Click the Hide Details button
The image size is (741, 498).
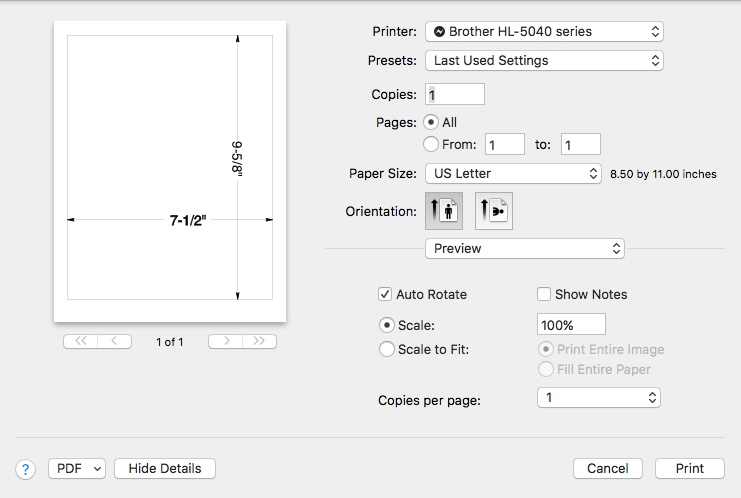tap(165, 468)
